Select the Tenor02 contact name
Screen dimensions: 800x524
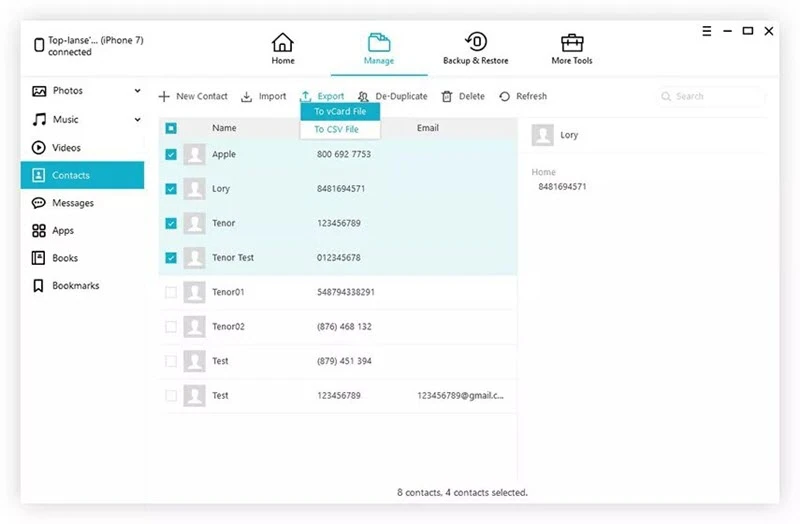228,327
